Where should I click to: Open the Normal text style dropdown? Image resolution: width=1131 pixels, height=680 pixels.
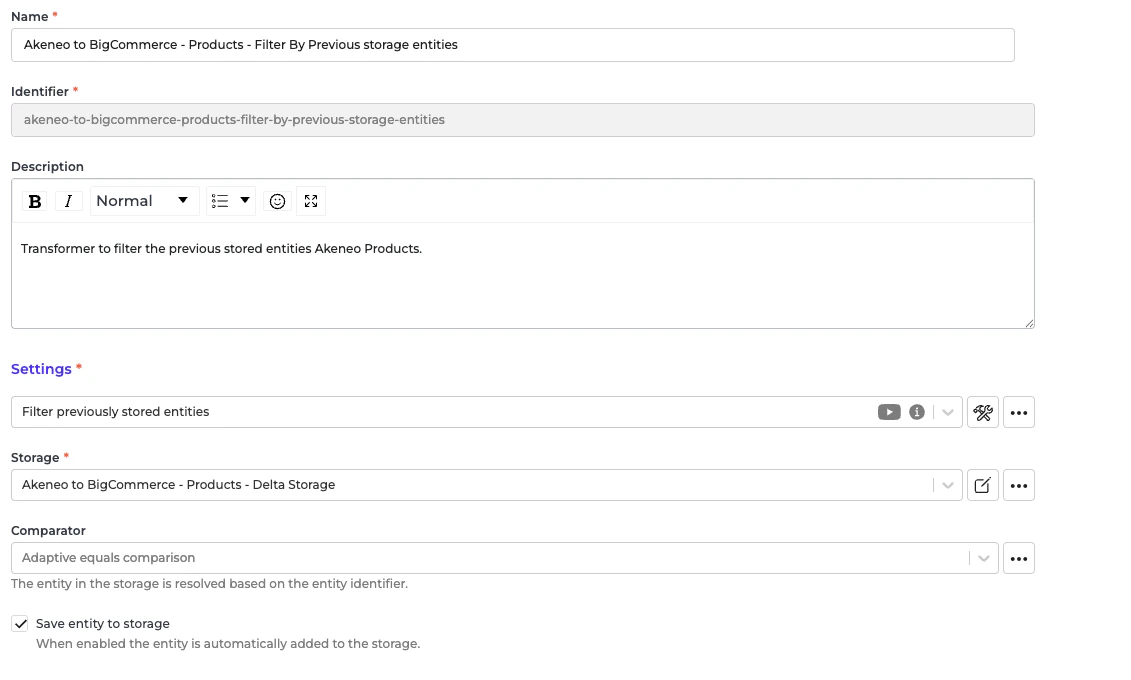click(x=144, y=201)
